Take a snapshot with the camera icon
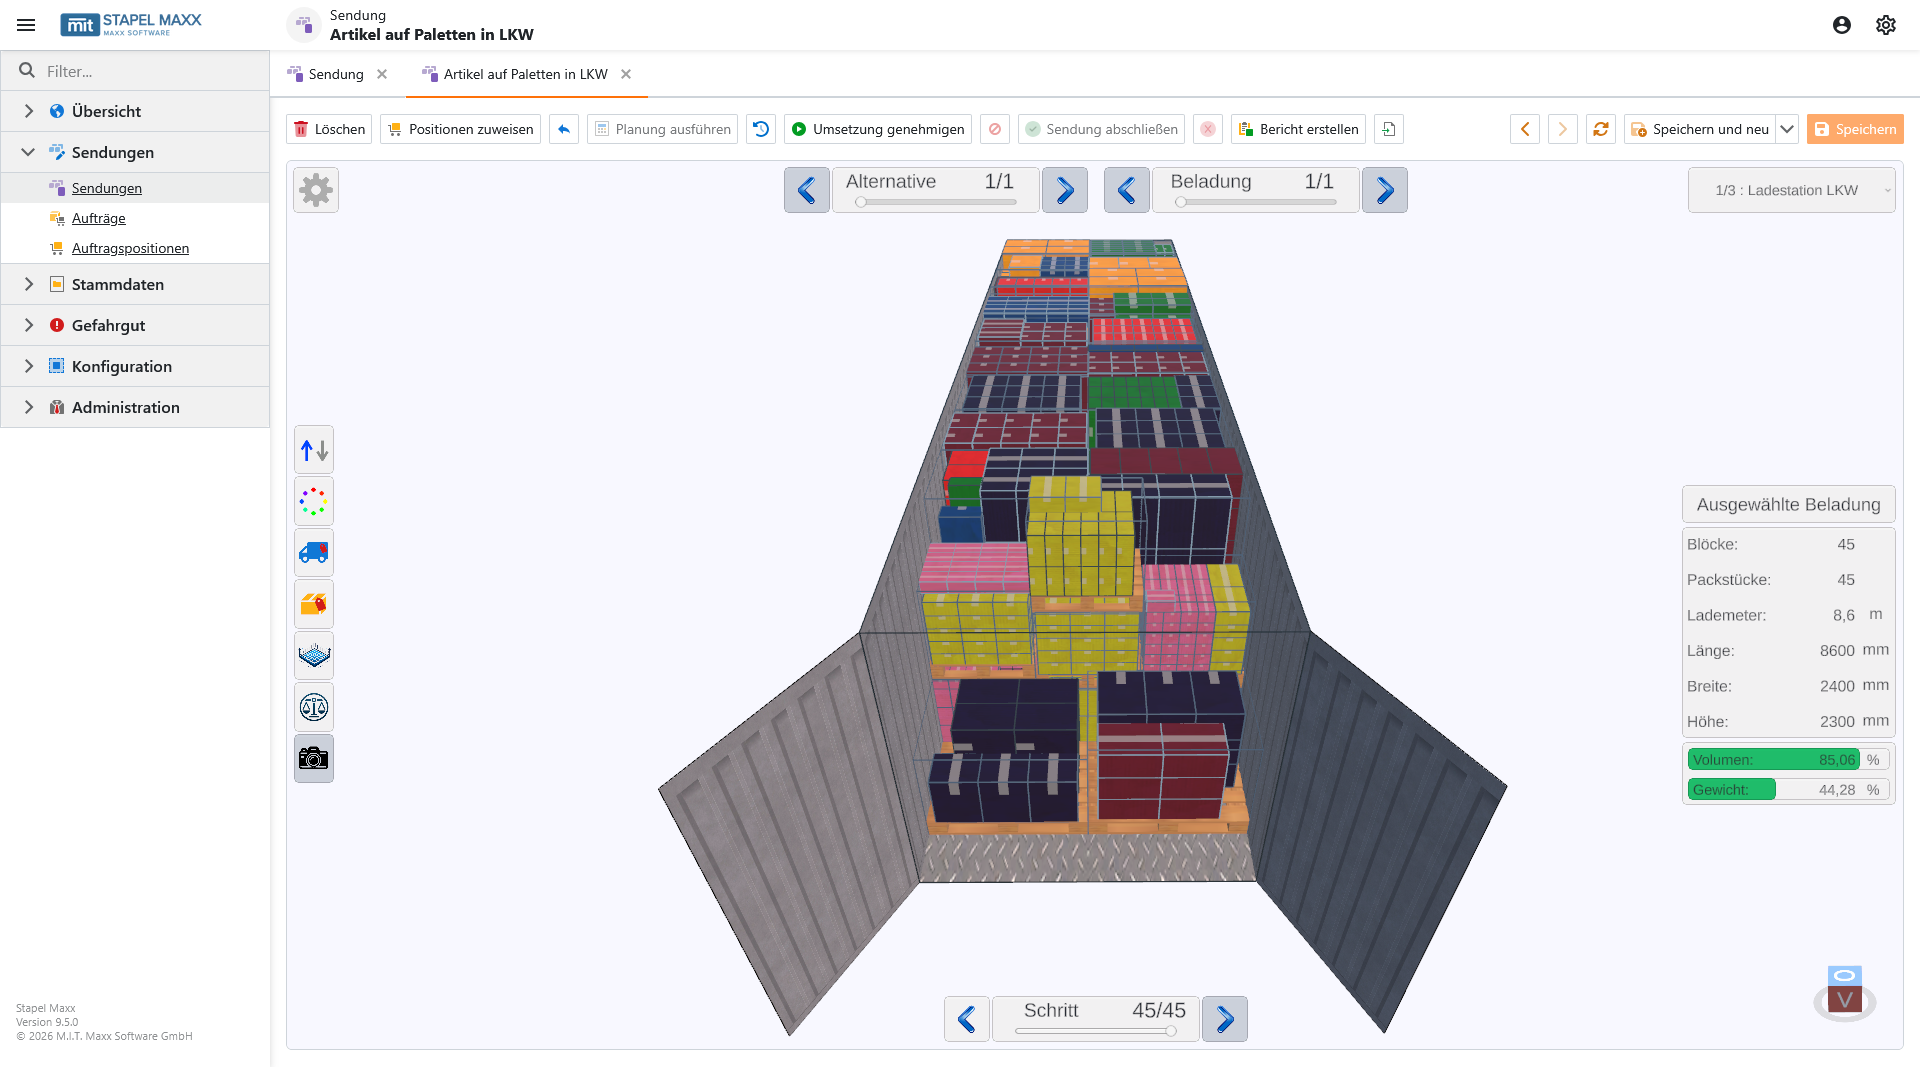The height and width of the screenshot is (1067, 1920). (314, 759)
